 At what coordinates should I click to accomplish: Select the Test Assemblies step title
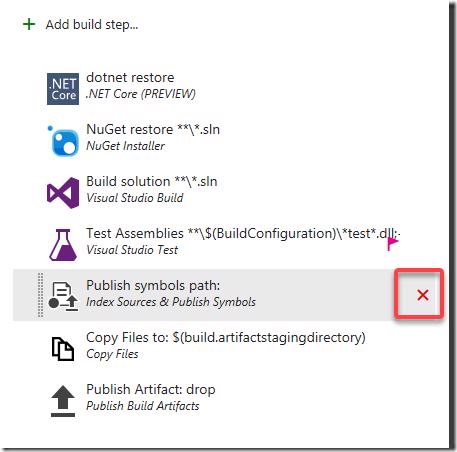pos(243,234)
